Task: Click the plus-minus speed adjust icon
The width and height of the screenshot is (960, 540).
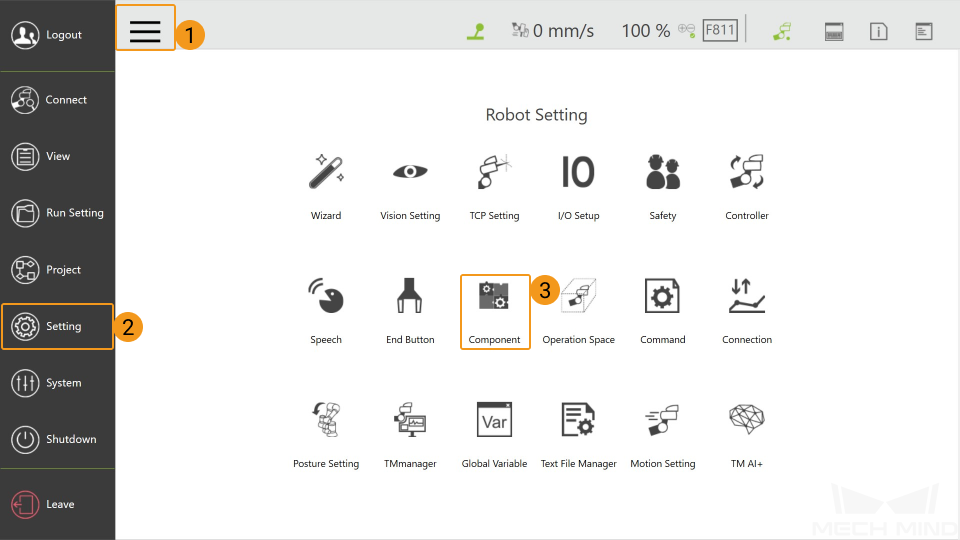Action: point(687,31)
